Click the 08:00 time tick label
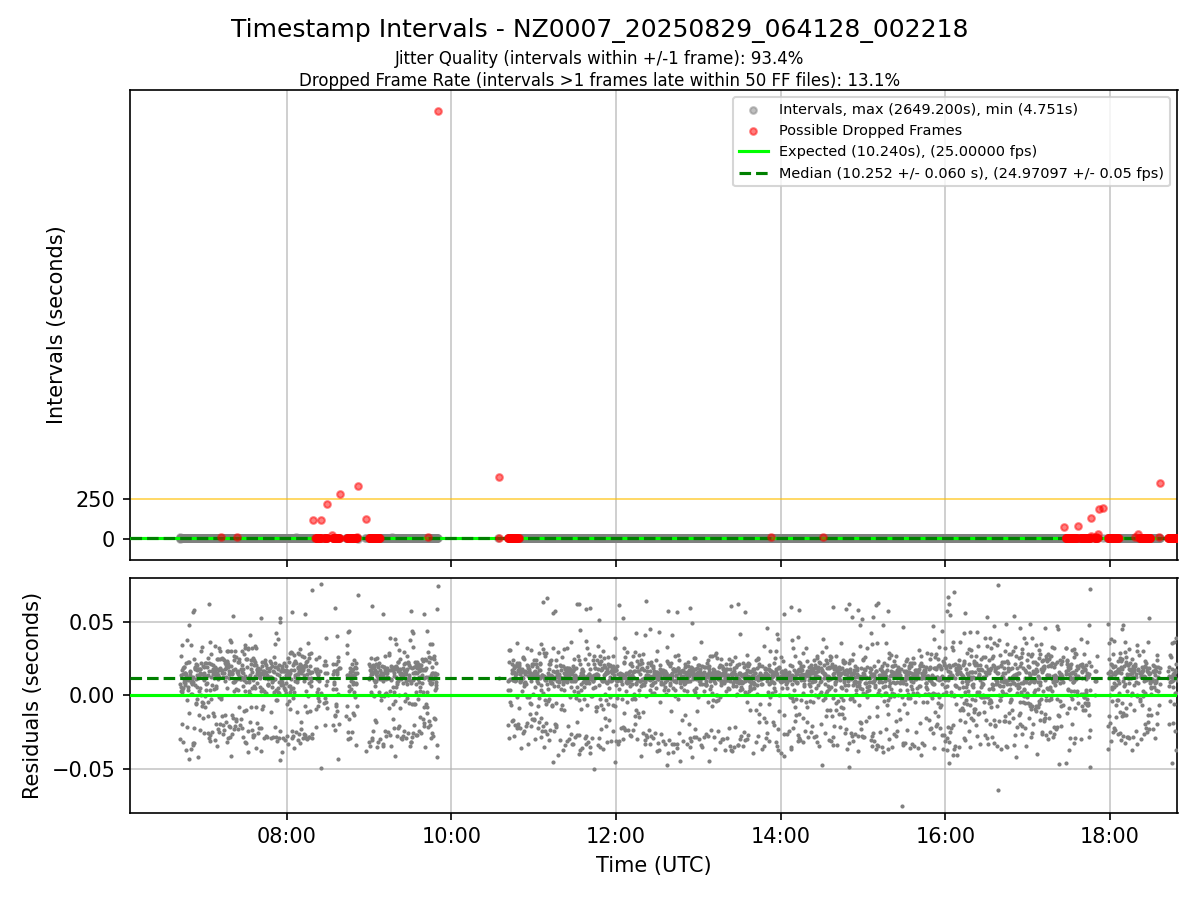Viewport: 1200px width, 900px height. coord(287,835)
